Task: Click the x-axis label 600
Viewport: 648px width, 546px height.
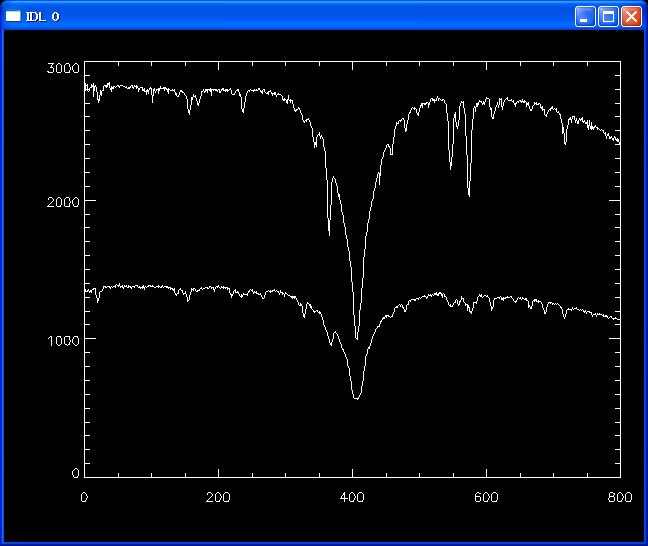Action: 486,497
